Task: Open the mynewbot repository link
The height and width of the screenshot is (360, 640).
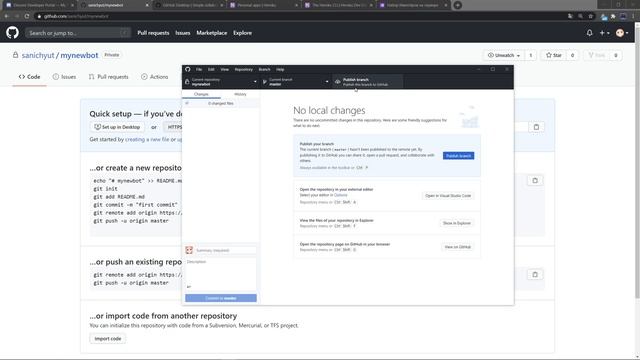Action: (x=79, y=55)
